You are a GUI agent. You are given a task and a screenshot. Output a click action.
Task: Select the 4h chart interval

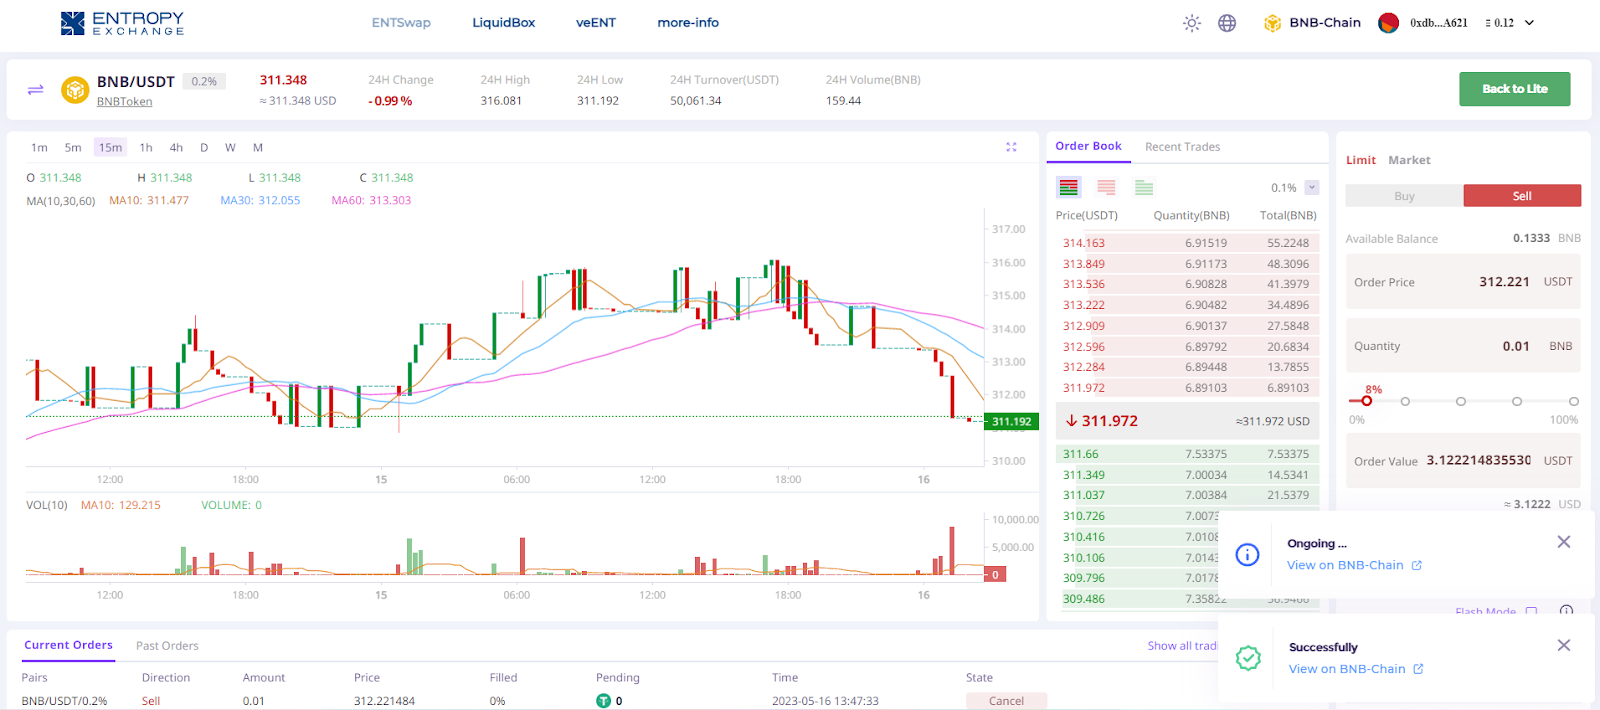176,148
